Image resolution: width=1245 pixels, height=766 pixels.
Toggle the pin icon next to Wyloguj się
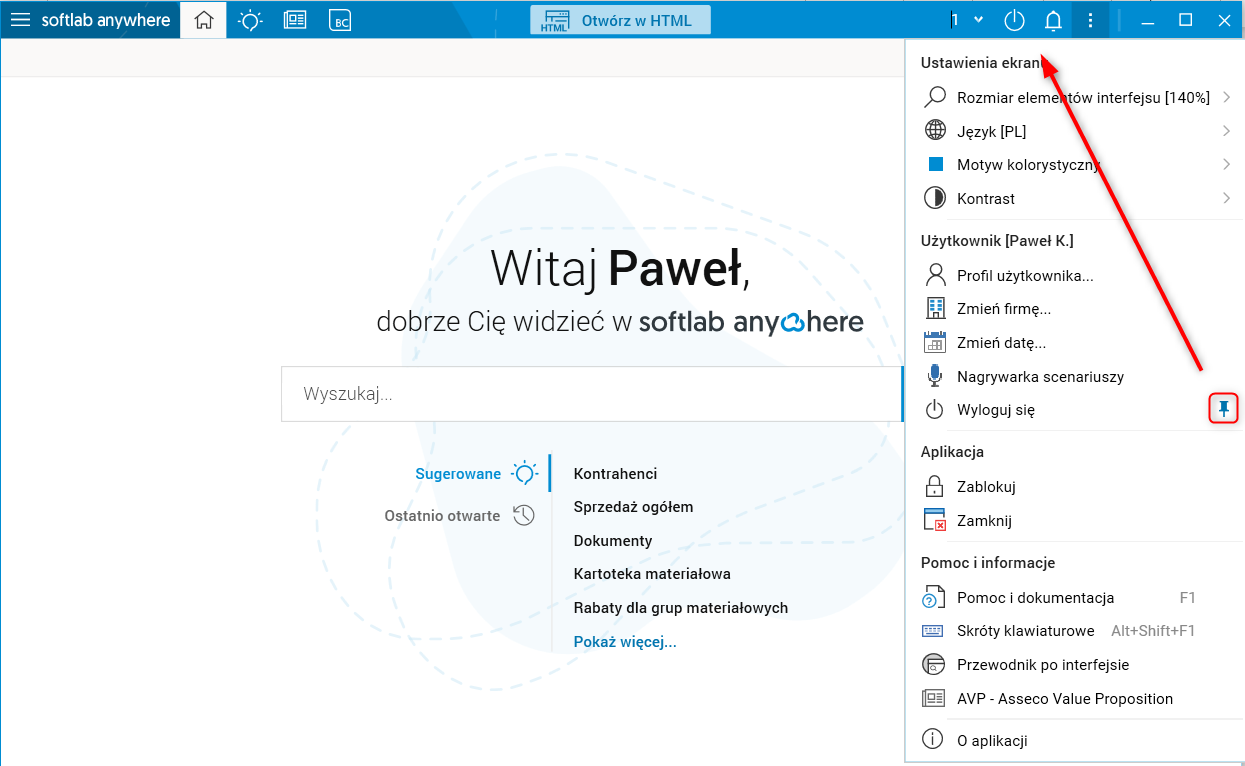tap(1224, 408)
